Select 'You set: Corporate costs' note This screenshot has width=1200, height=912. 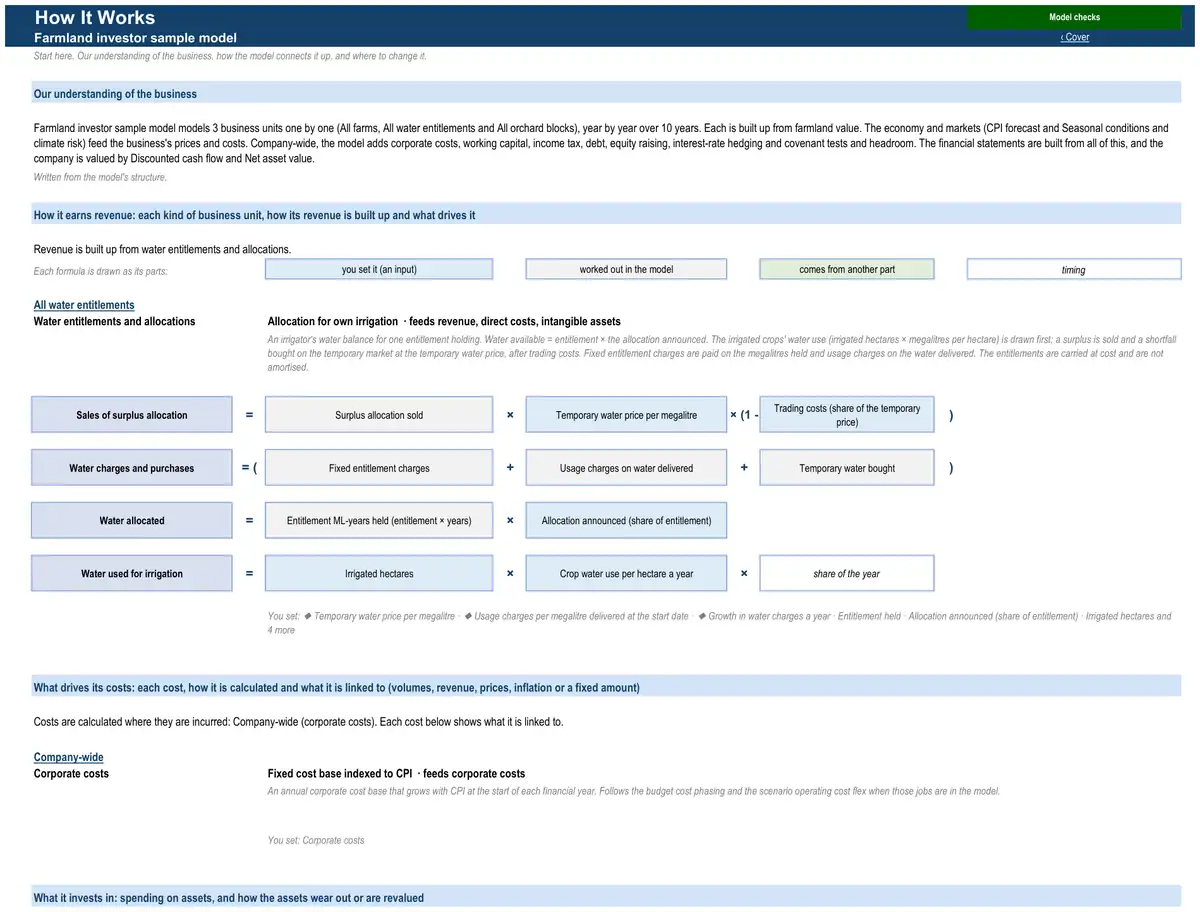coord(316,840)
